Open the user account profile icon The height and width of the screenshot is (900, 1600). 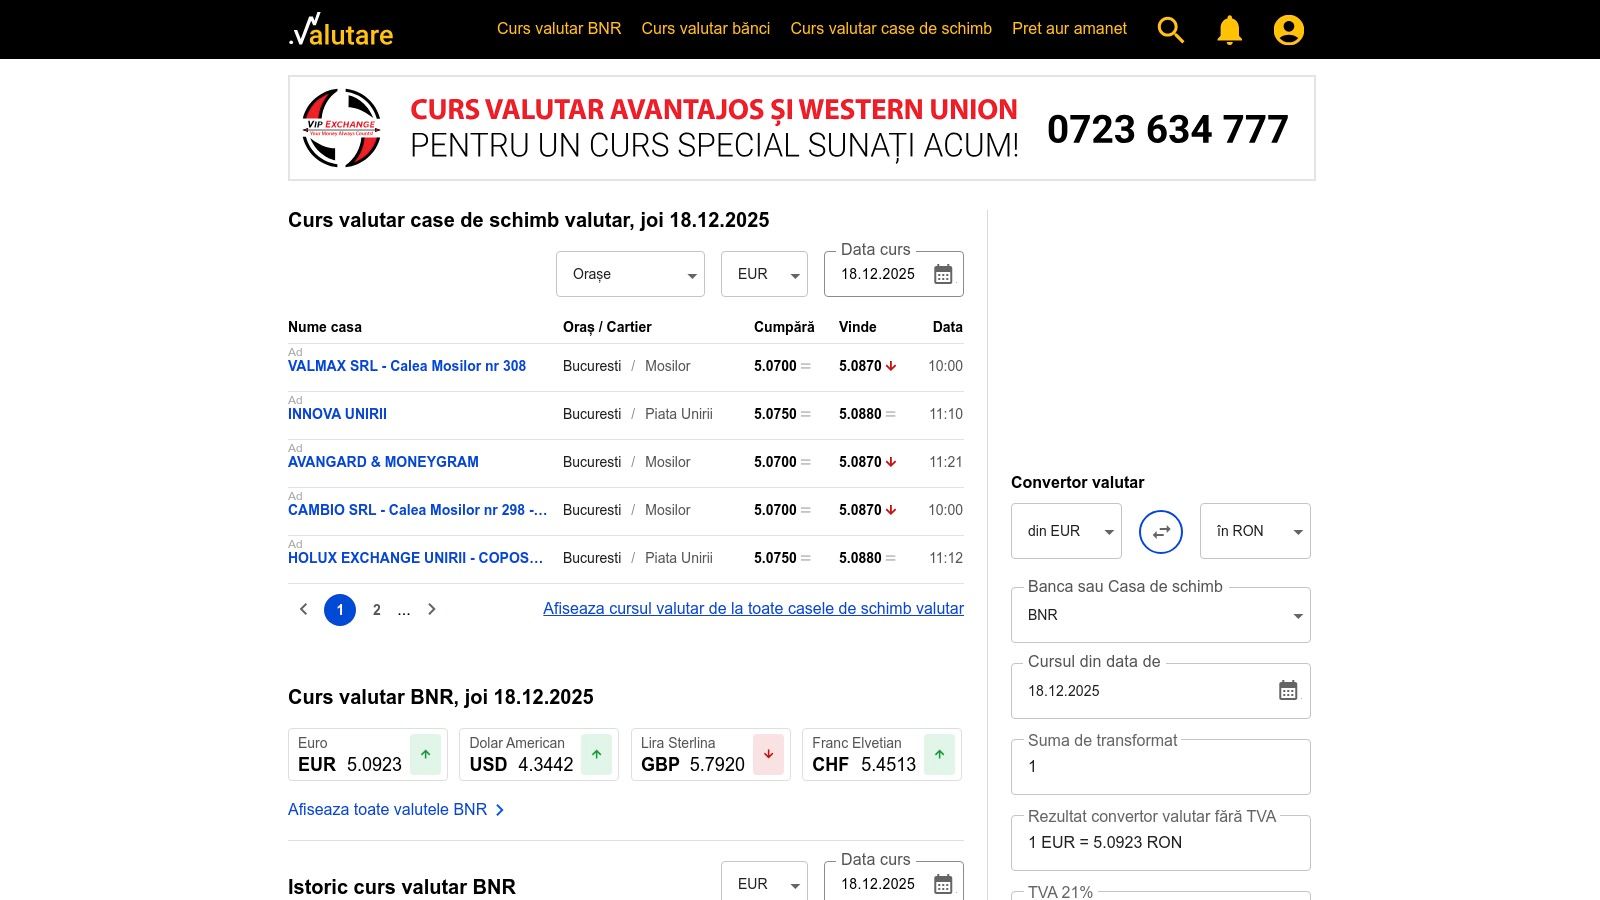pos(1288,30)
